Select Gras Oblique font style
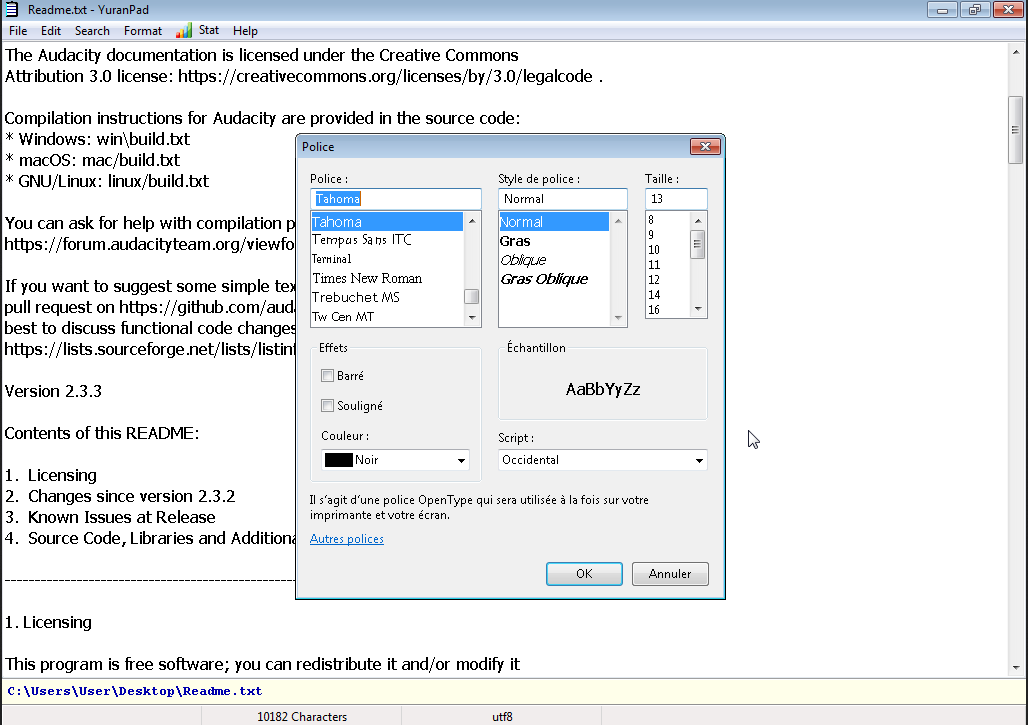 554,279
